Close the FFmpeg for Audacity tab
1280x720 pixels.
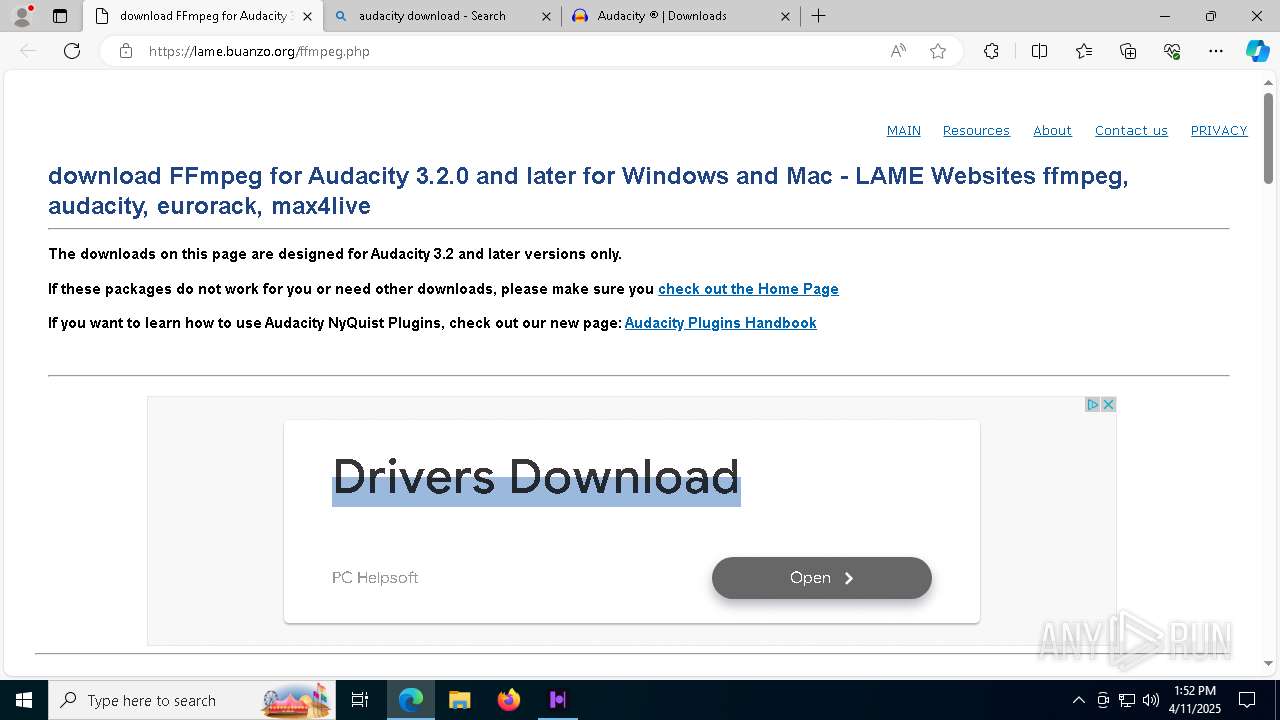pyautogui.click(x=307, y=16)
